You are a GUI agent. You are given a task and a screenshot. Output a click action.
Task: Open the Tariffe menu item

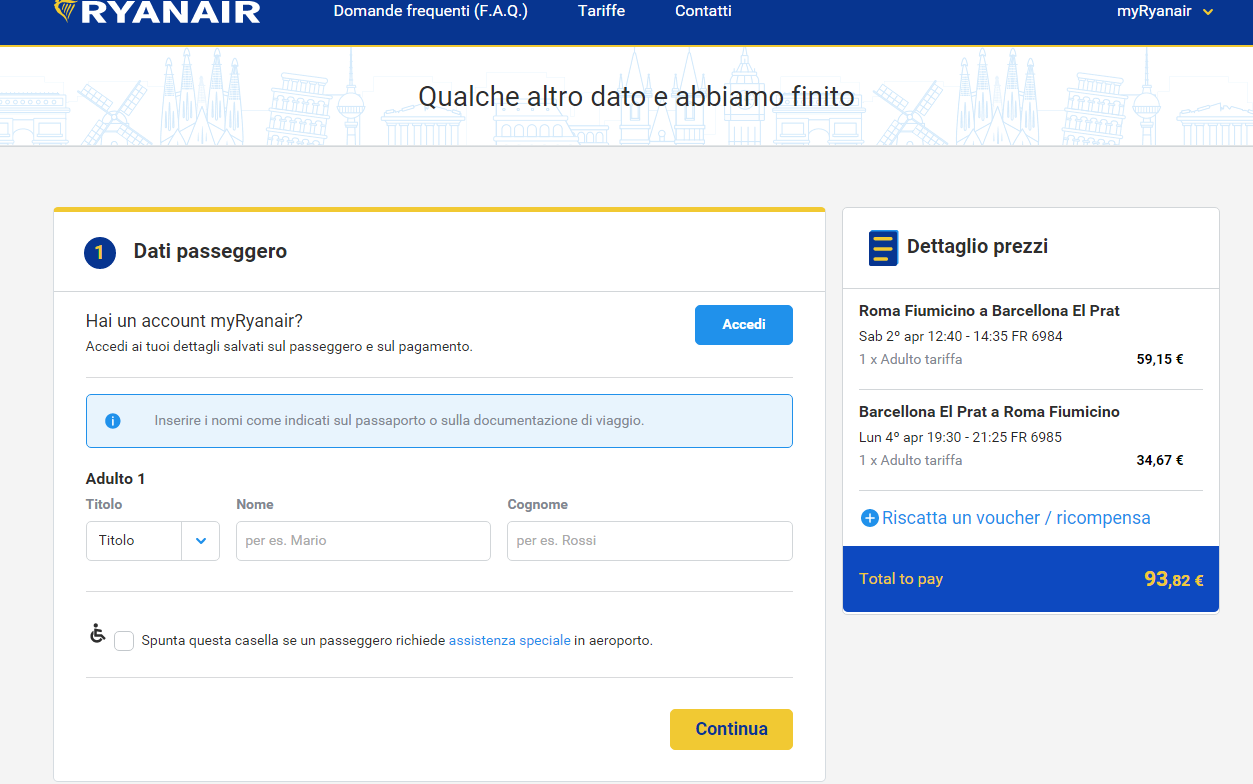pos(601,11)
